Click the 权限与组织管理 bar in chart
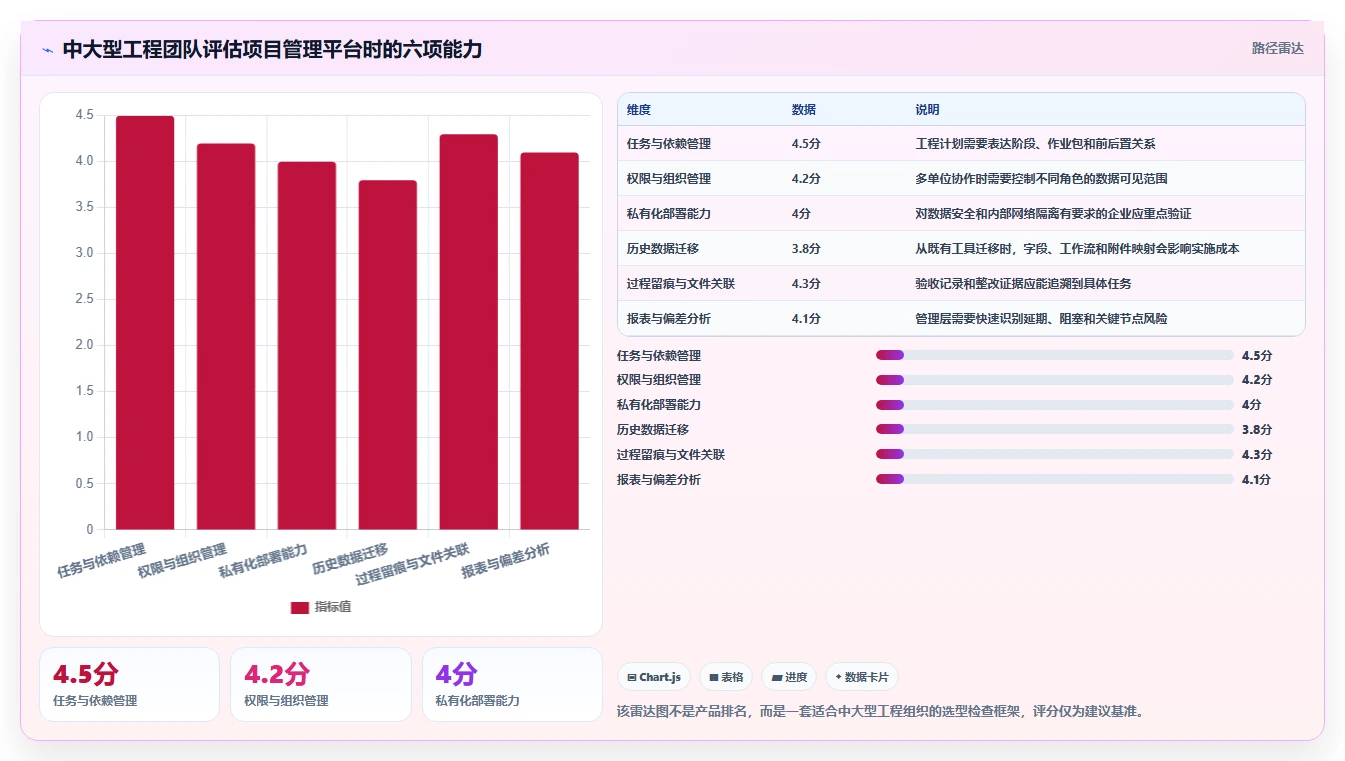The height and width of the screenshot is (761, 1345). click(226, 336)
